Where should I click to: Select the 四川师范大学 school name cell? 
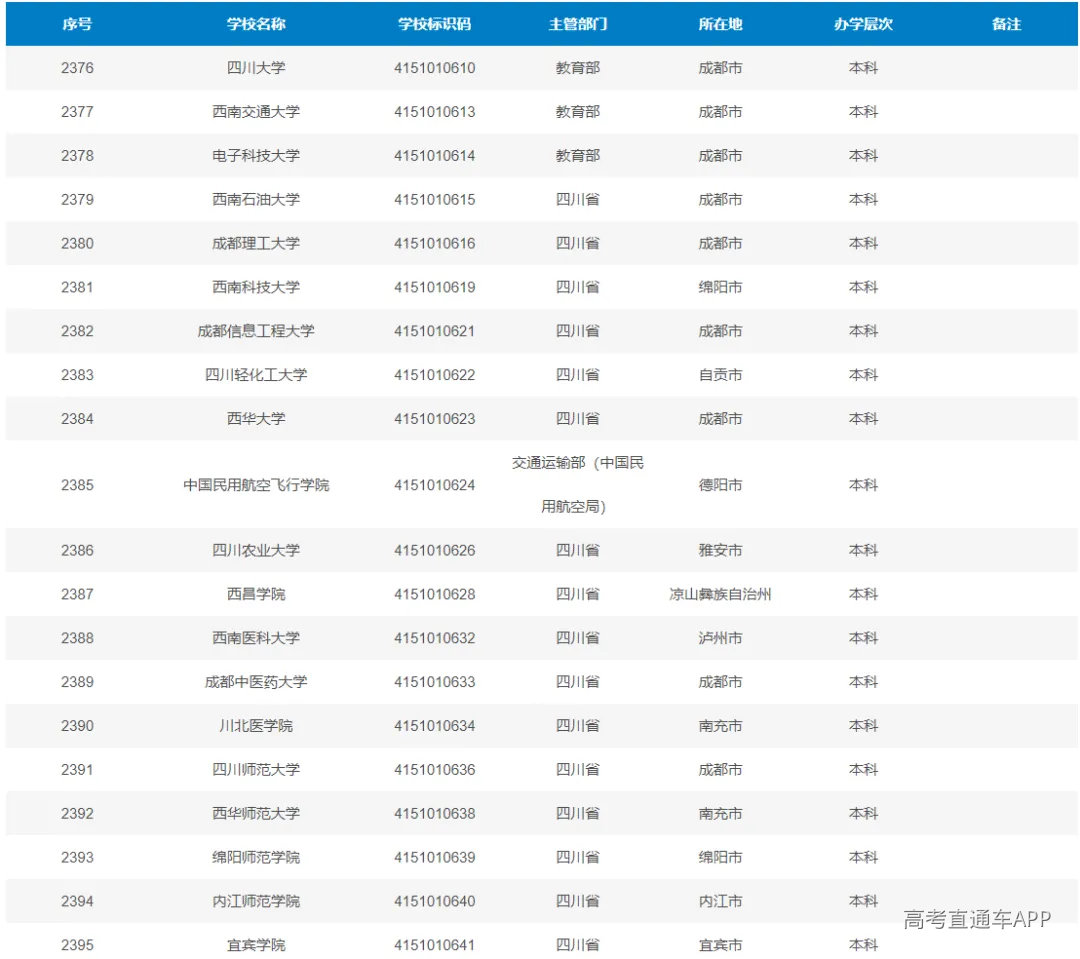256,770
